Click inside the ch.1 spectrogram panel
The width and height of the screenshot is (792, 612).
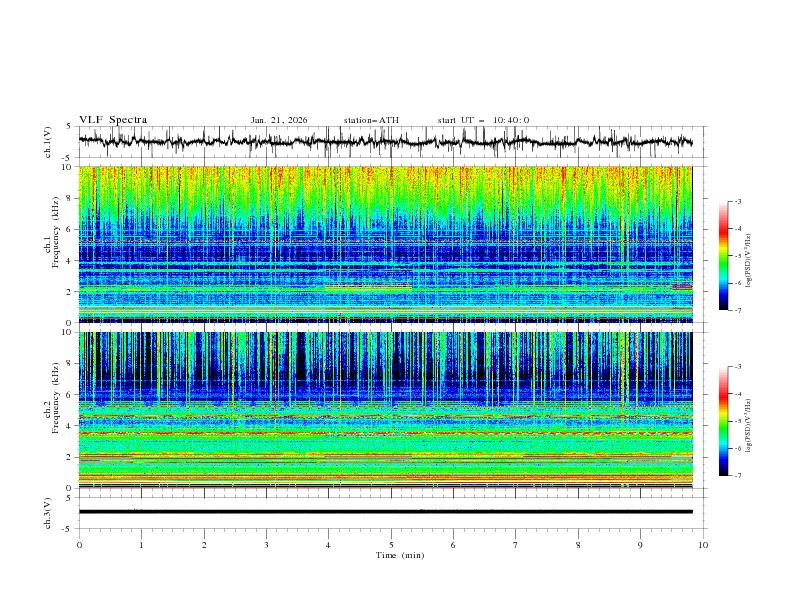385,244
